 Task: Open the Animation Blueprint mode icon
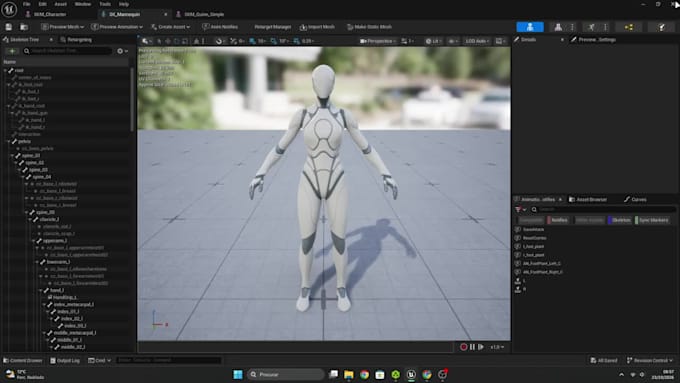(x=628, y=27)
